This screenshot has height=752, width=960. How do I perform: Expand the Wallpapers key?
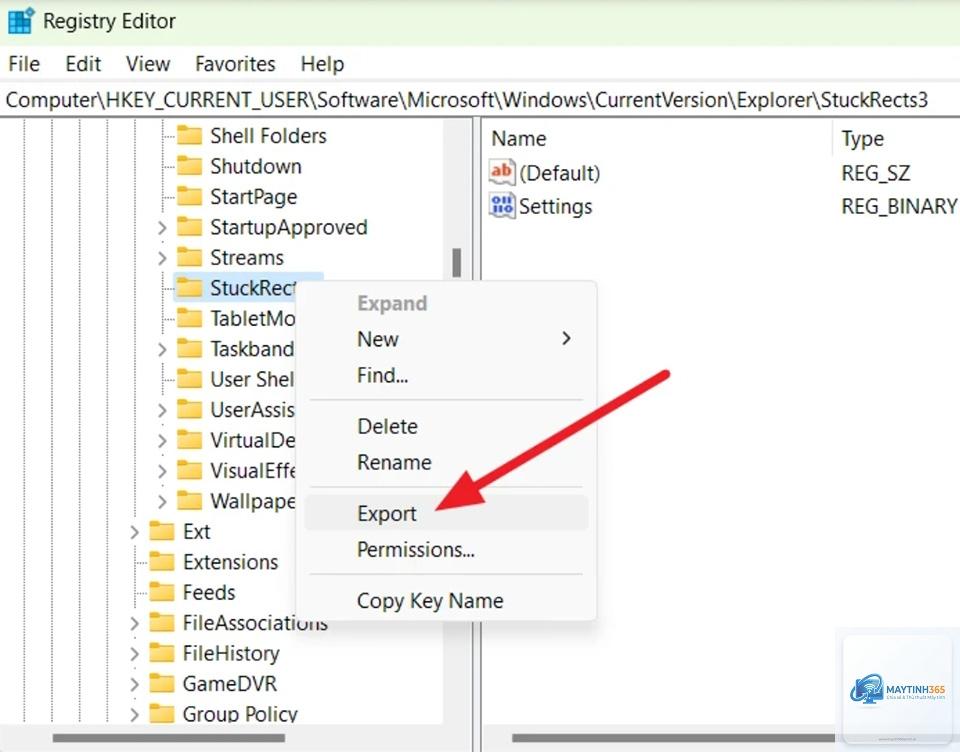click(162, 502)
